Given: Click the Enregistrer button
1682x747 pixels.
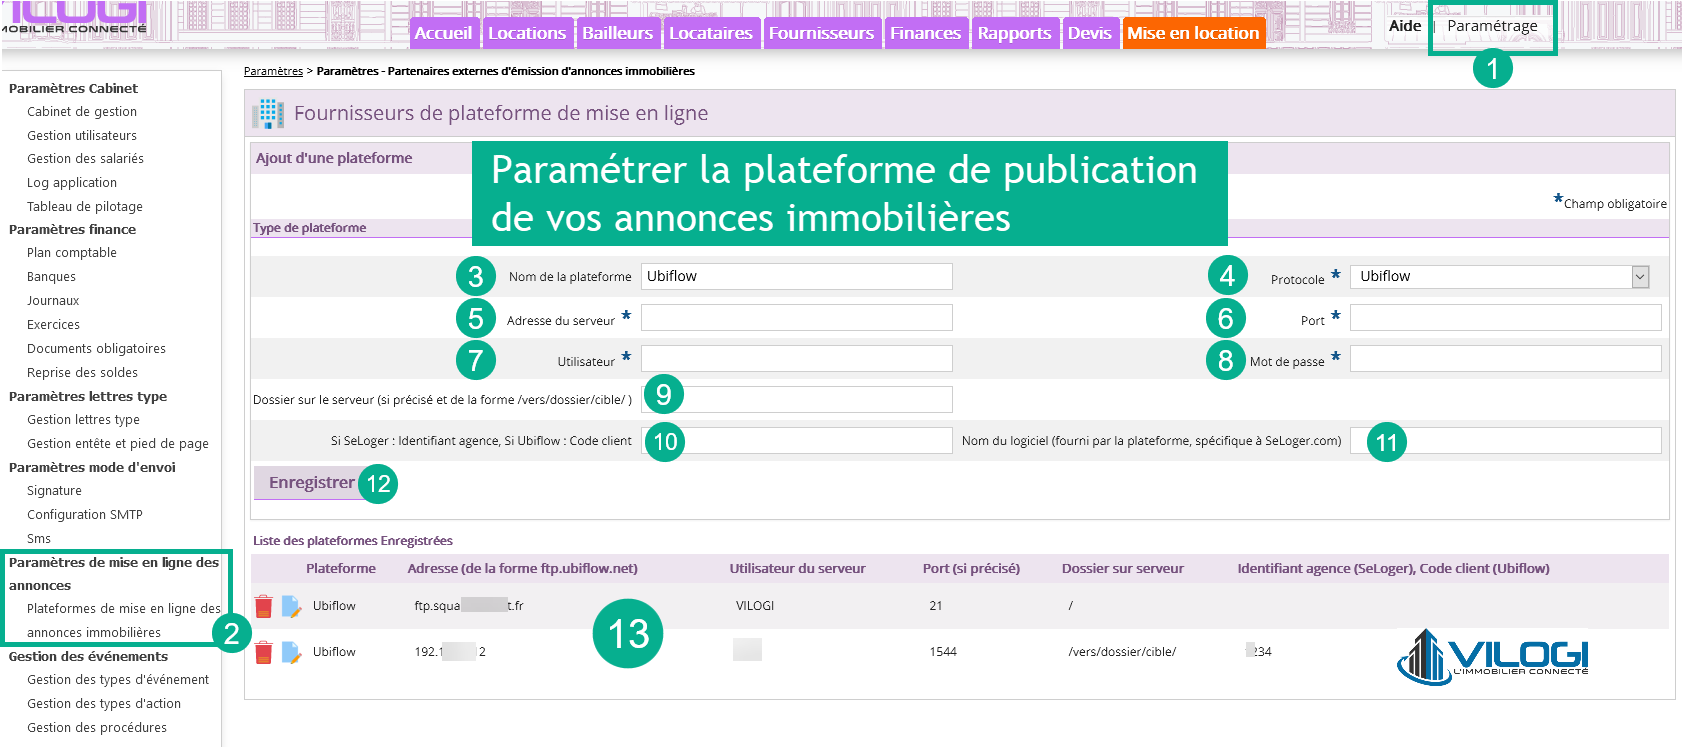Looking at the screenshot, I should tap(311, 483).
